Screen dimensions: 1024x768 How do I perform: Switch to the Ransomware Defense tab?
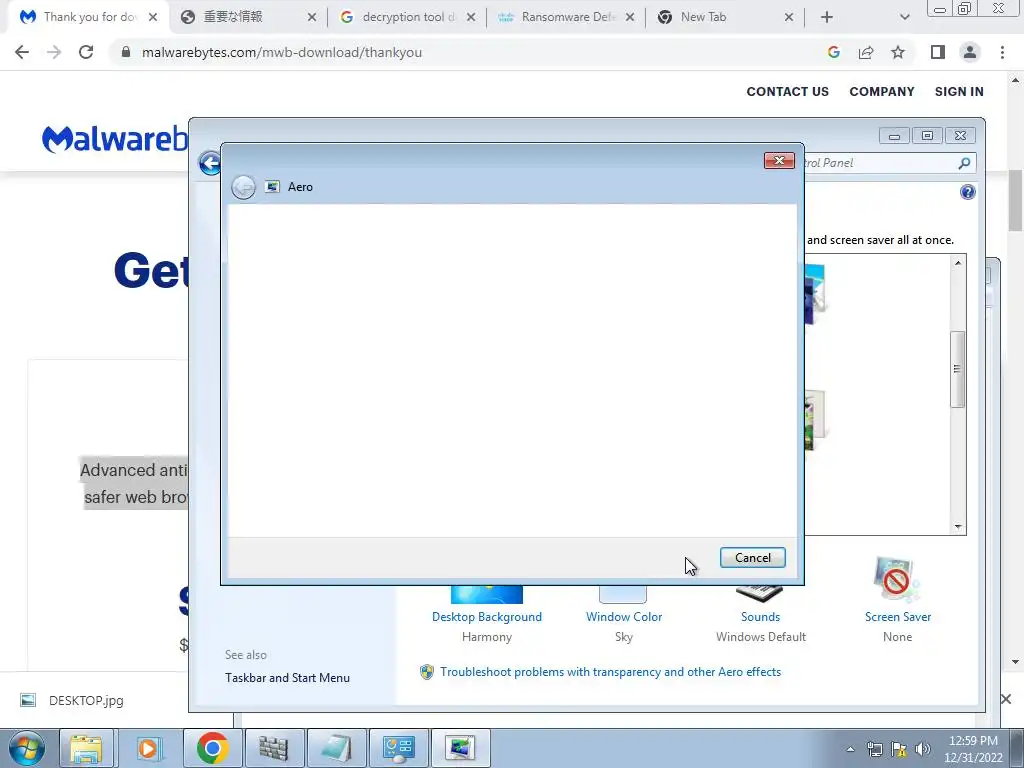pyautogui.click(x=568, y=17)
